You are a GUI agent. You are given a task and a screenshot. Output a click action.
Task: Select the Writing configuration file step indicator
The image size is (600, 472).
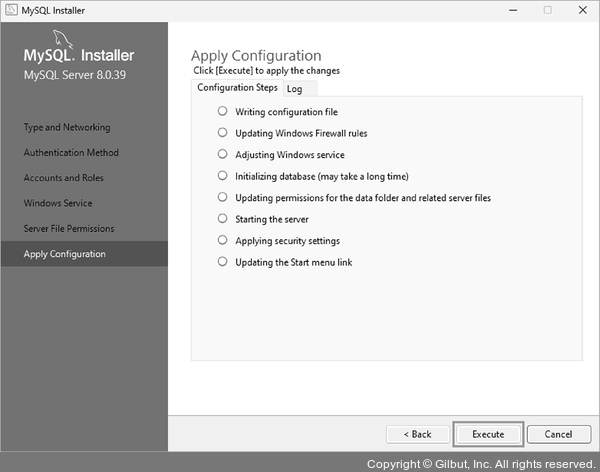[222, 111]
